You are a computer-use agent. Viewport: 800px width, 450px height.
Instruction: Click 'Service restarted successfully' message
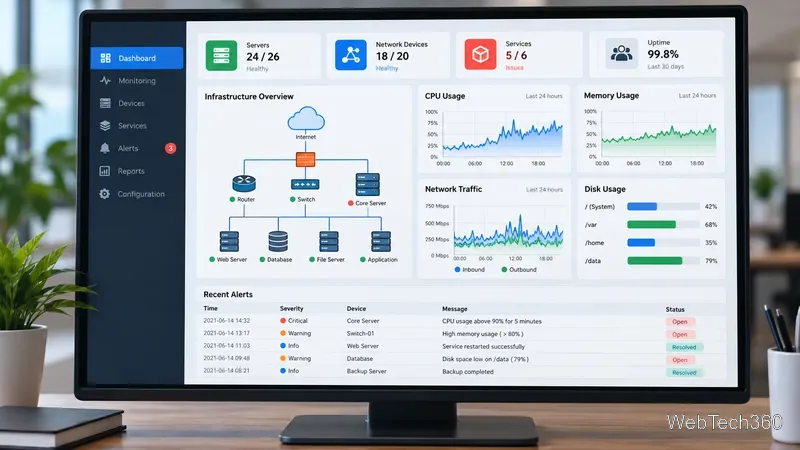click(483, 346)
